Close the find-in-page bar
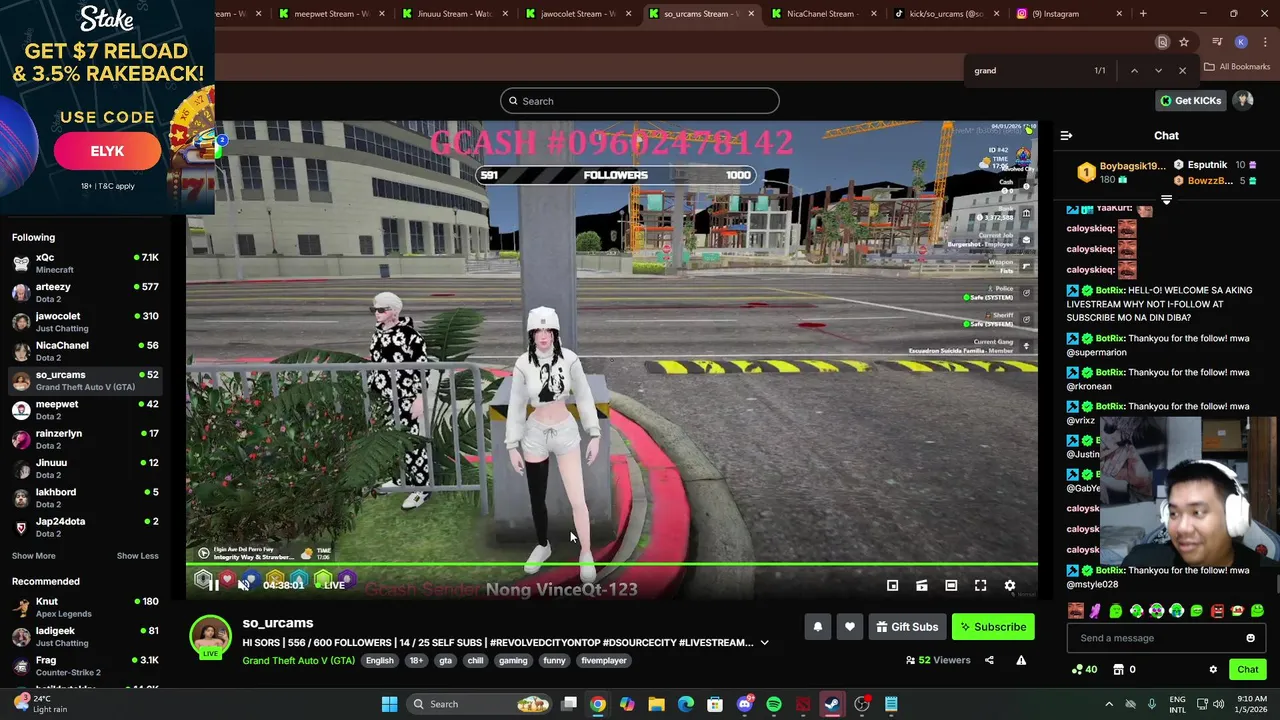The width and height of the screenshot is (1280, 720). pyautogui.click(x=1182, y=71)
